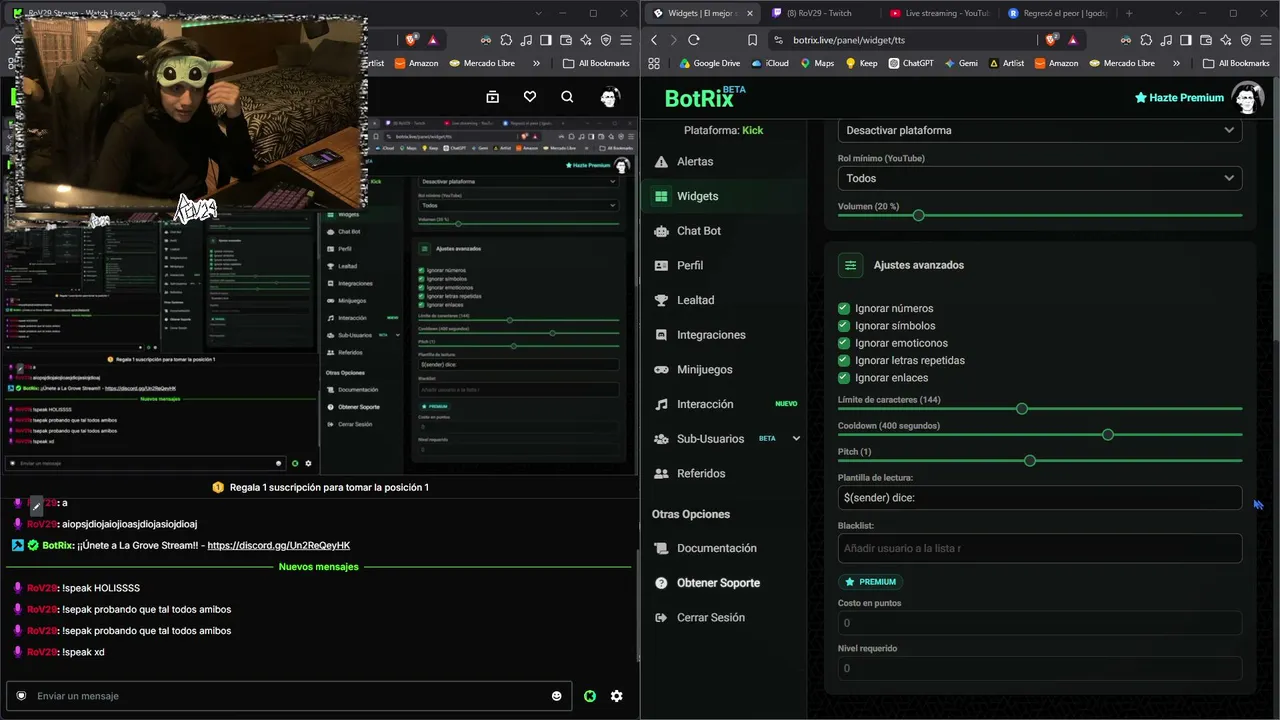Click the Cerrar Sesión logout icon
The height and width of the screenshot is (720, 1280).
tap(660, 617)
